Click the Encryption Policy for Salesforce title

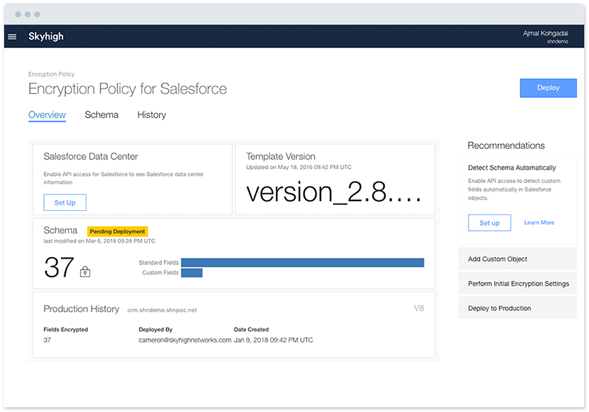pyautogui.click(x=127, y=89)
